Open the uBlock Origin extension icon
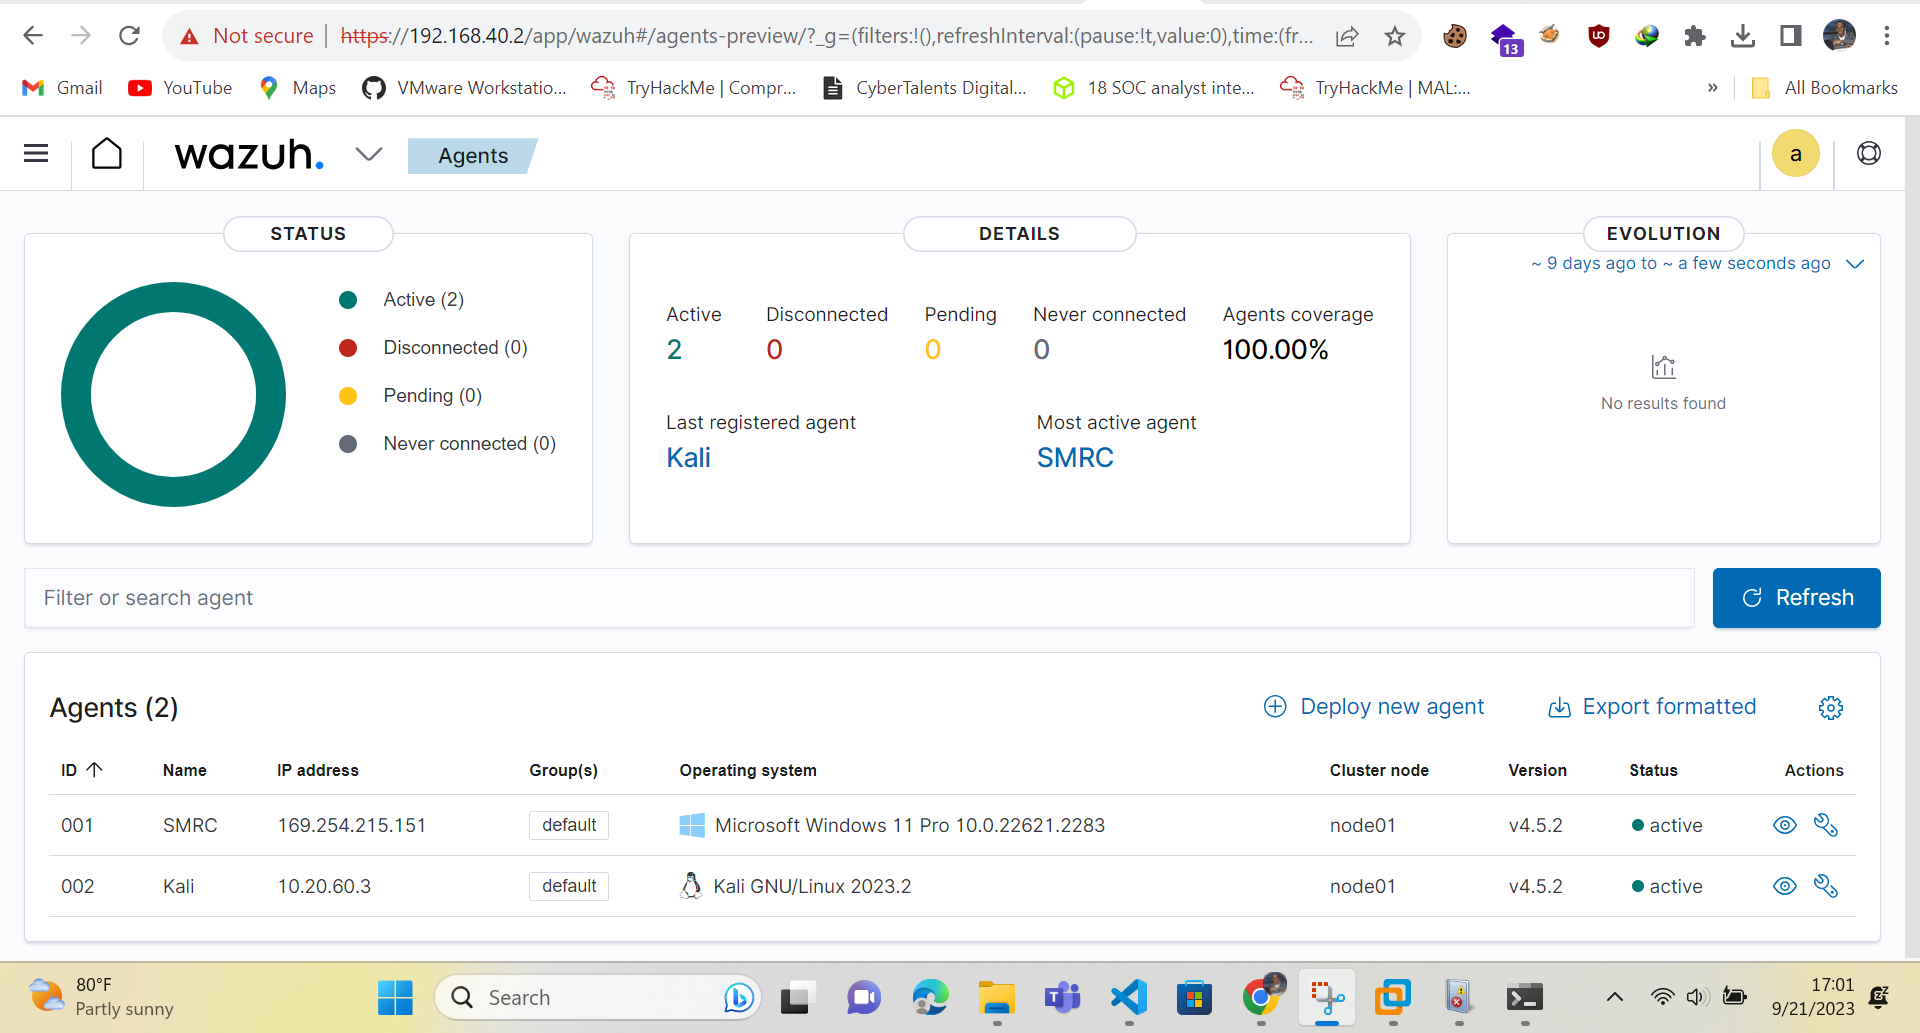1920x1033 pixels. point(1599,37)
